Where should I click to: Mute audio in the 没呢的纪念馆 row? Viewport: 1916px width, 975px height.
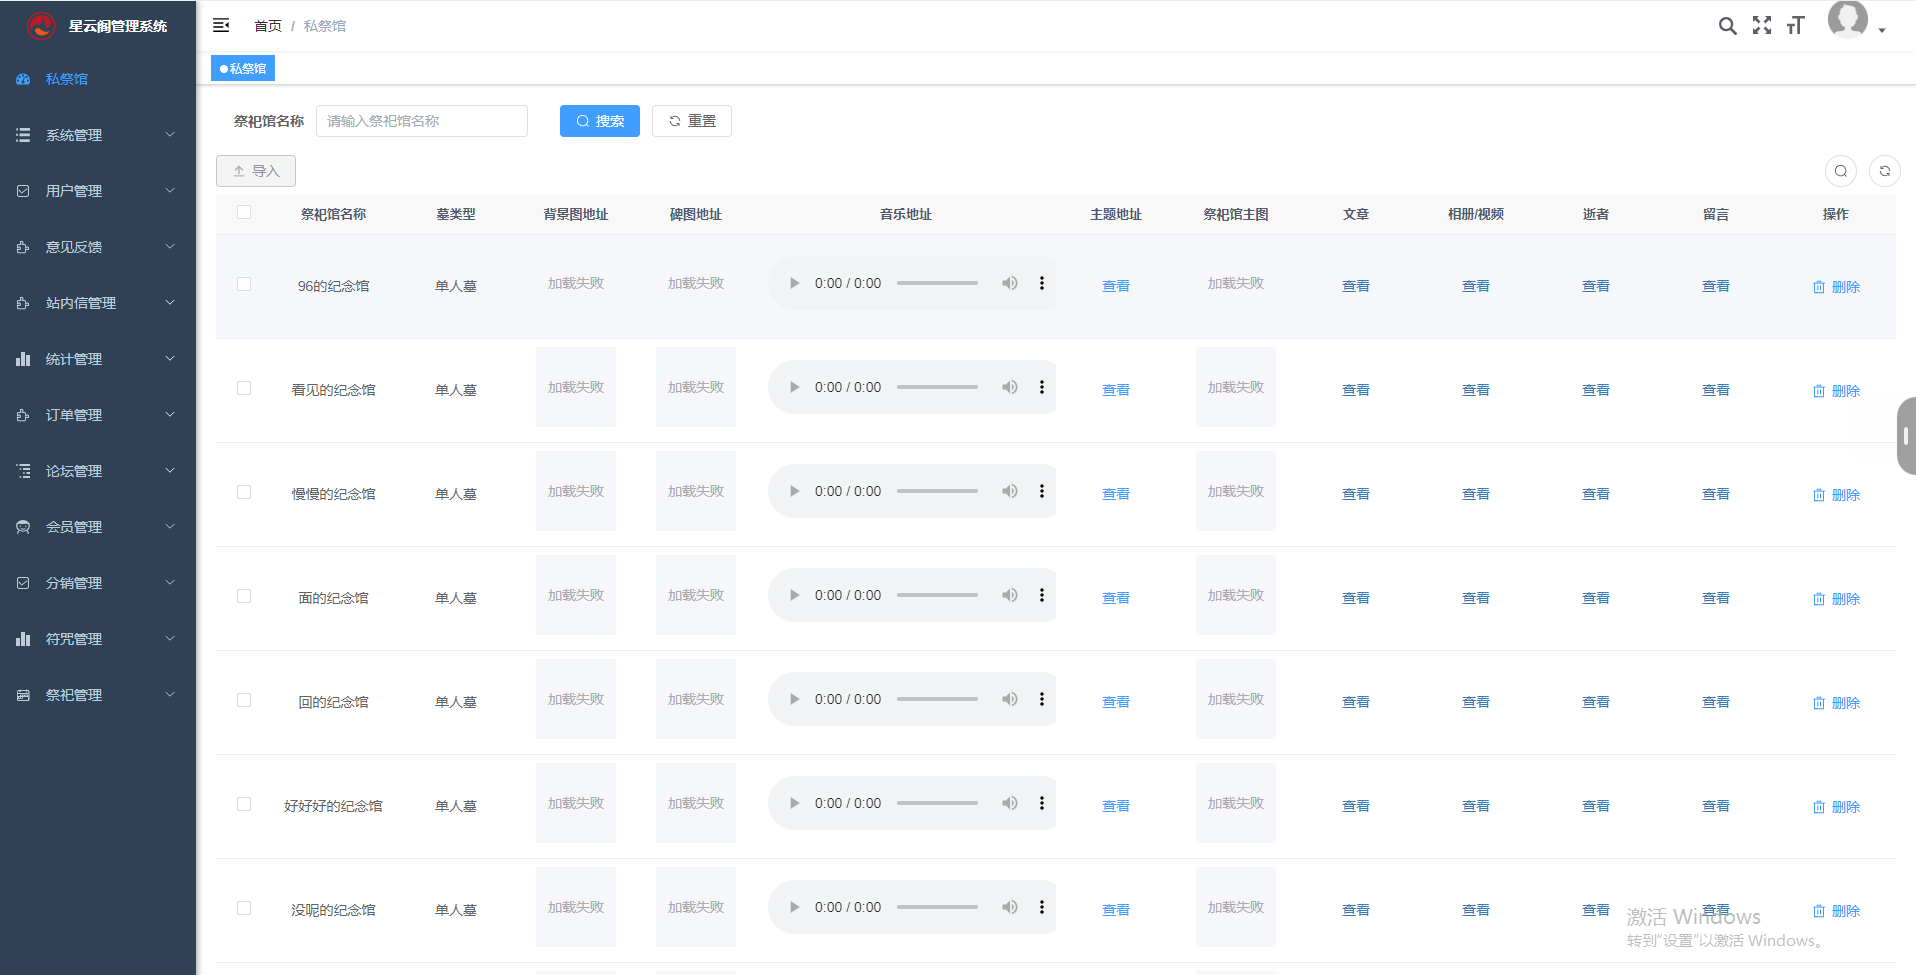click(x=1010, y=907)
